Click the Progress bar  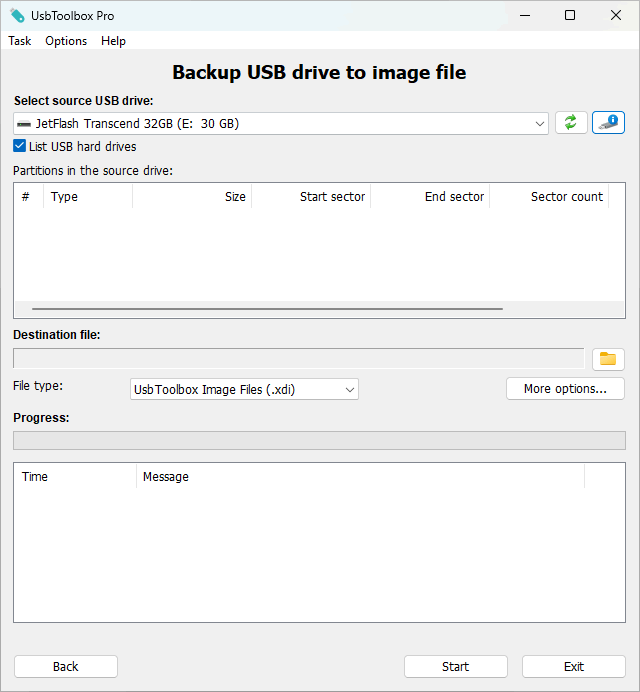click(319, 441)
